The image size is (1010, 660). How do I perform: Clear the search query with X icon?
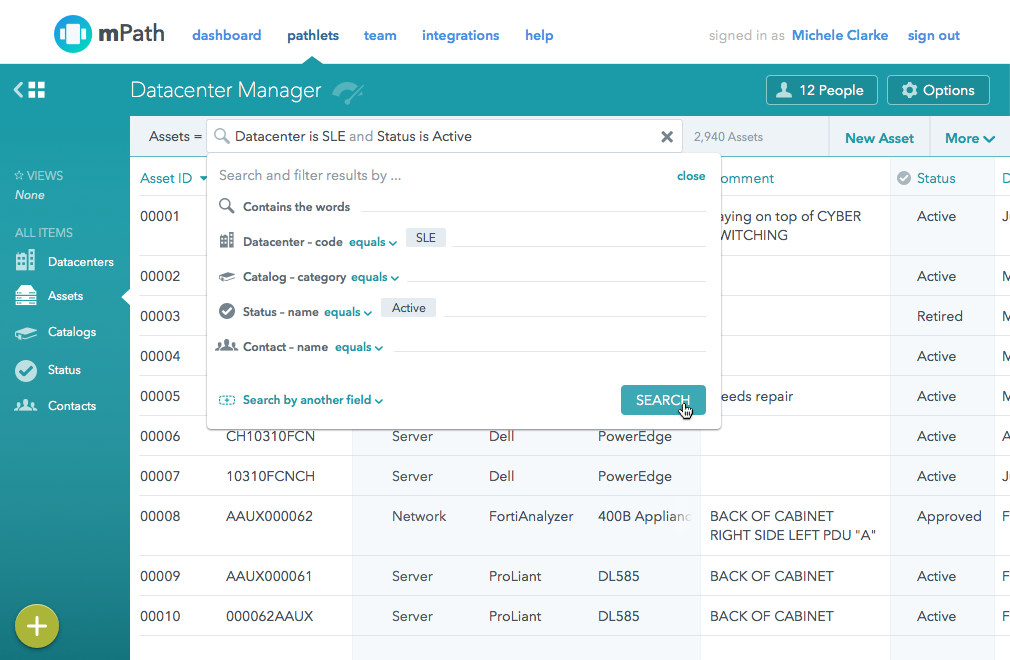(x=667, y=137)
